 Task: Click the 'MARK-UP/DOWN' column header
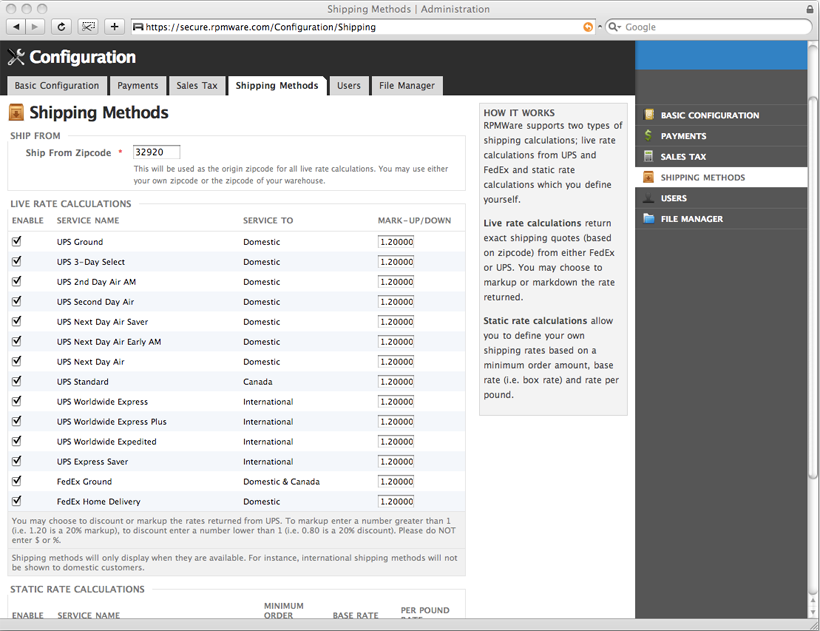[x=414, y=221]
